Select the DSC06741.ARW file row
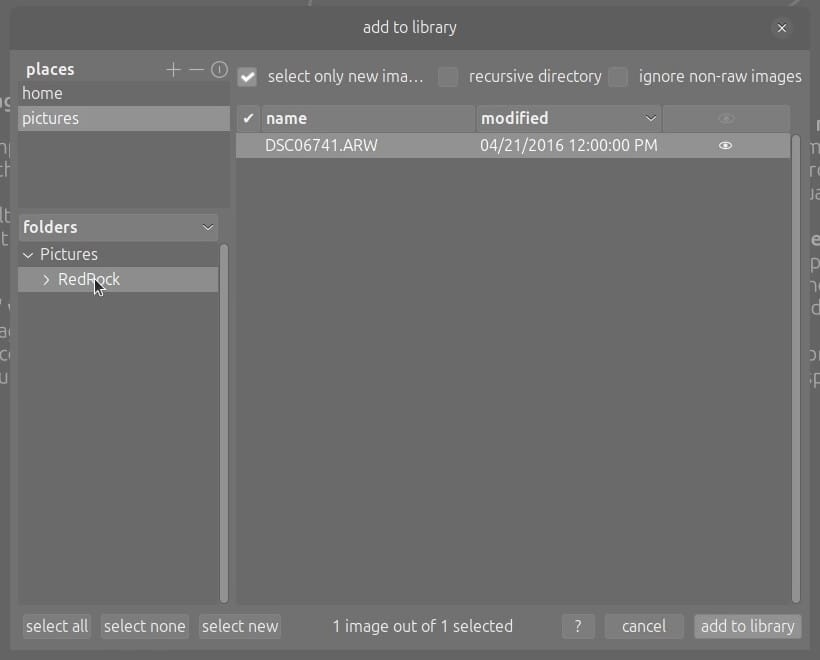This screenshot has width=820, height=660. tap(512, 145)
